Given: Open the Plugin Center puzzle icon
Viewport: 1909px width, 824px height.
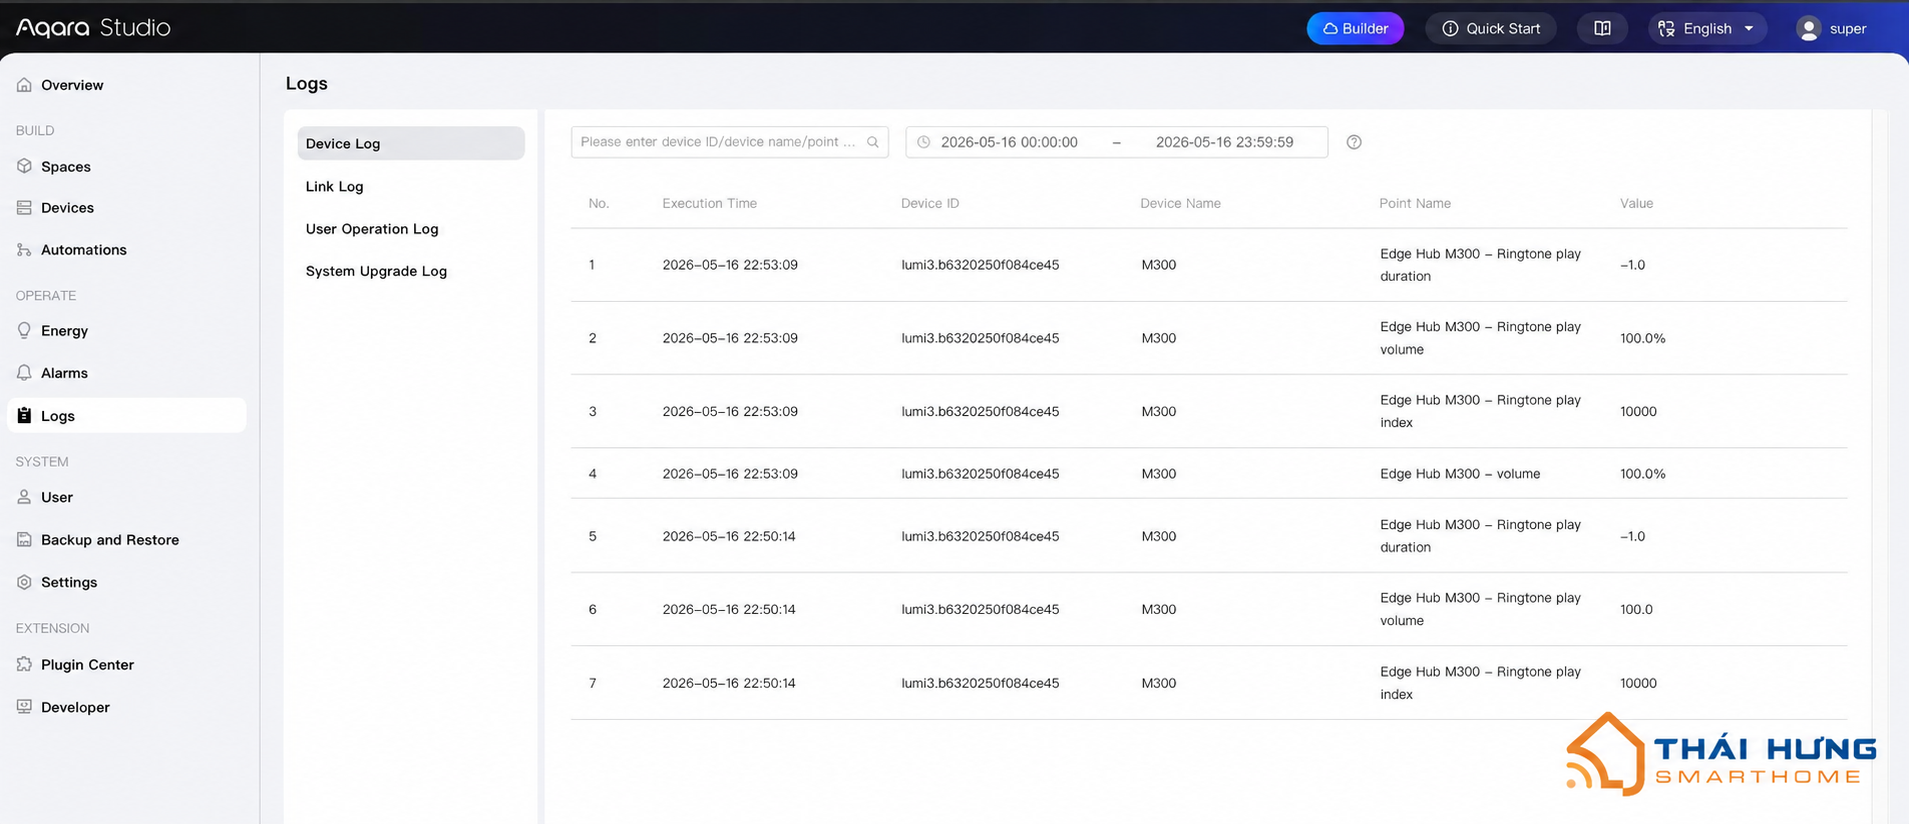Looking at the screenshot, I should point(24,664).
